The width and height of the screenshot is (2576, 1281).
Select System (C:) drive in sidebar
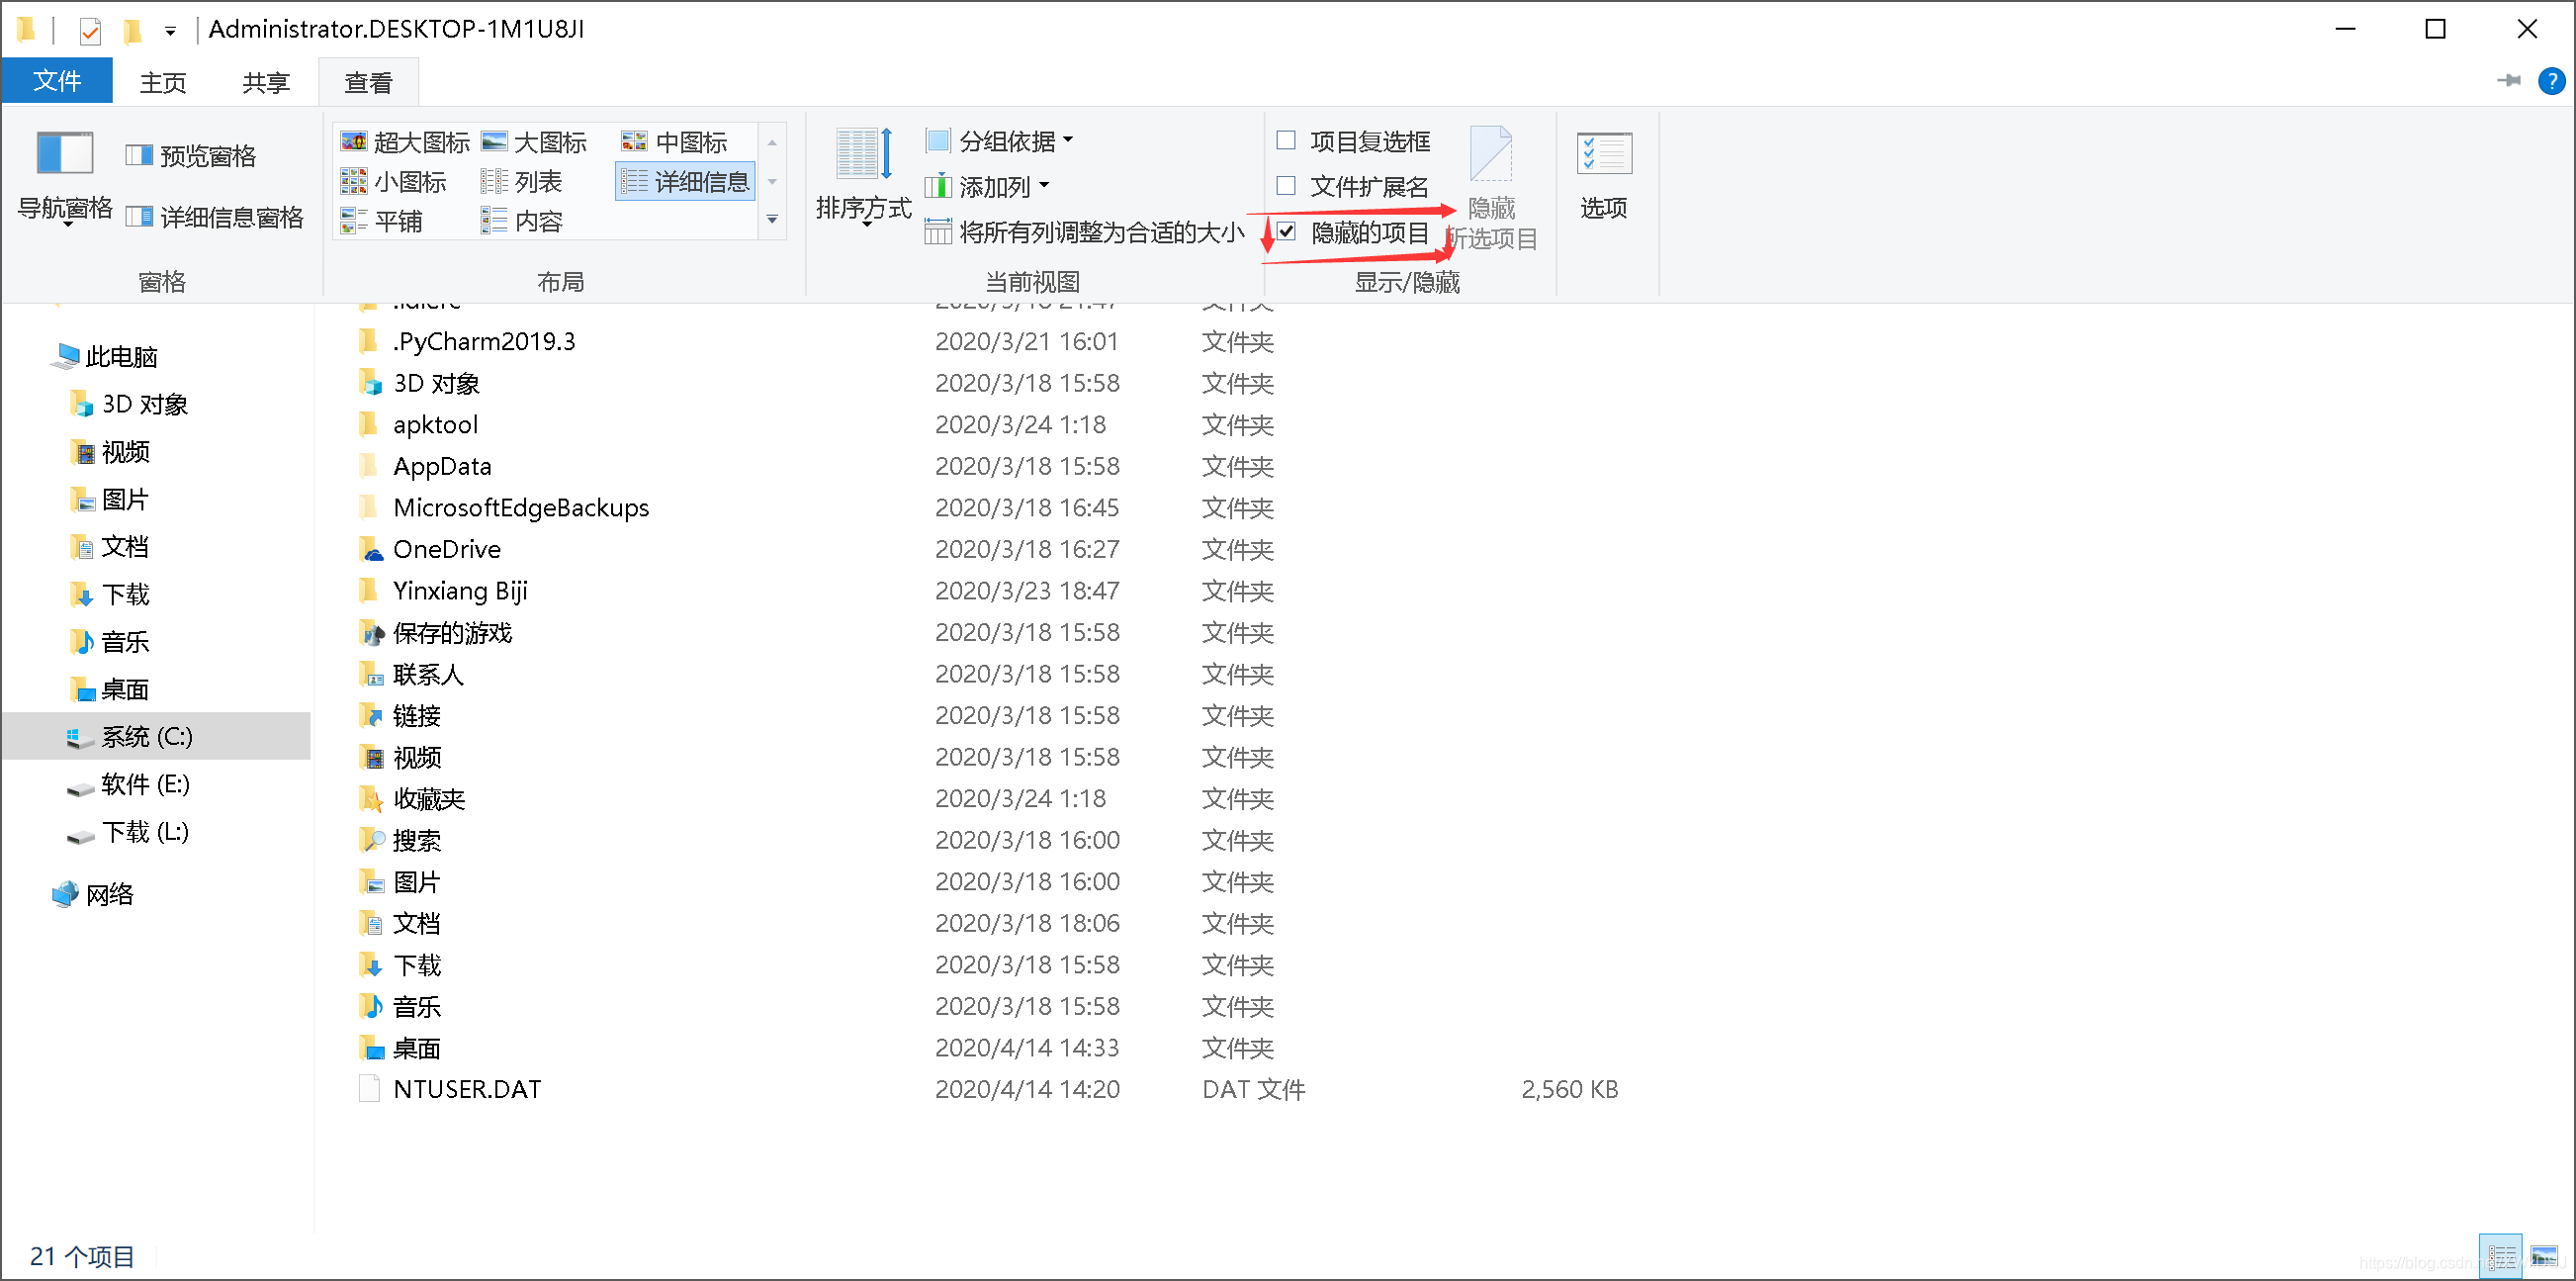click(146, 737)
